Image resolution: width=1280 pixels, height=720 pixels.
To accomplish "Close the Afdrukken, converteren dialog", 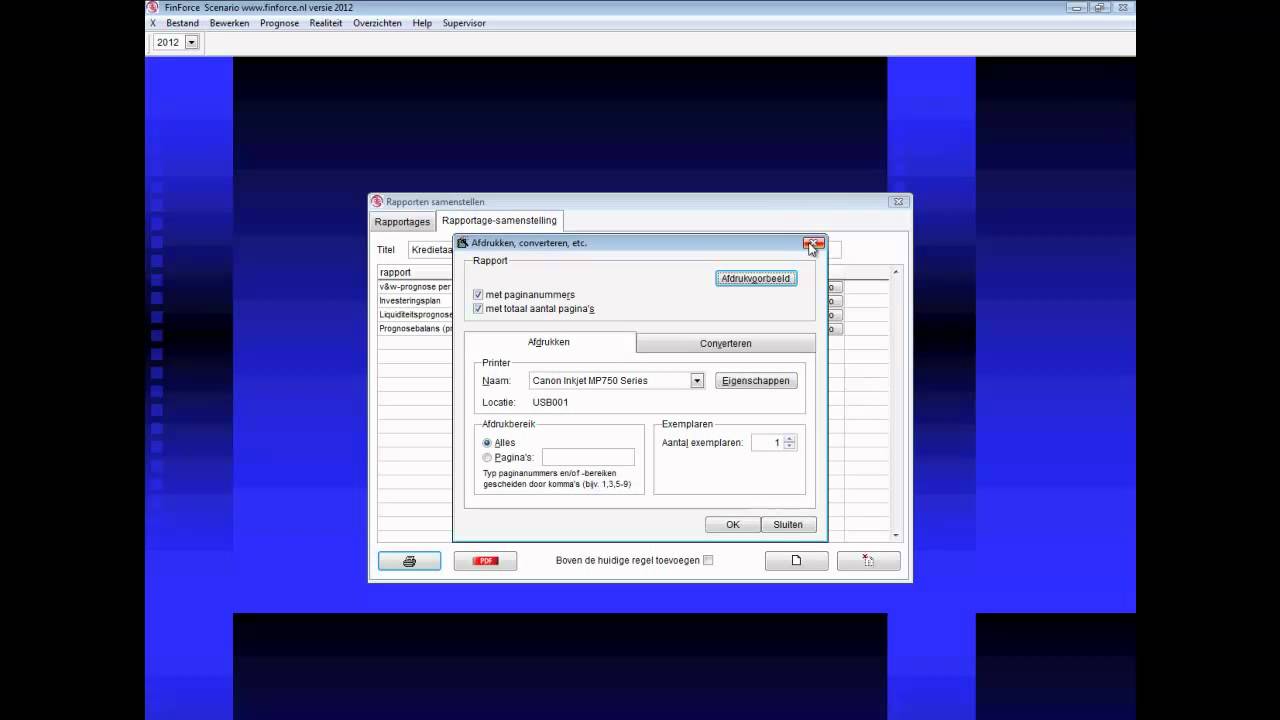I will [x=813, y=243].
